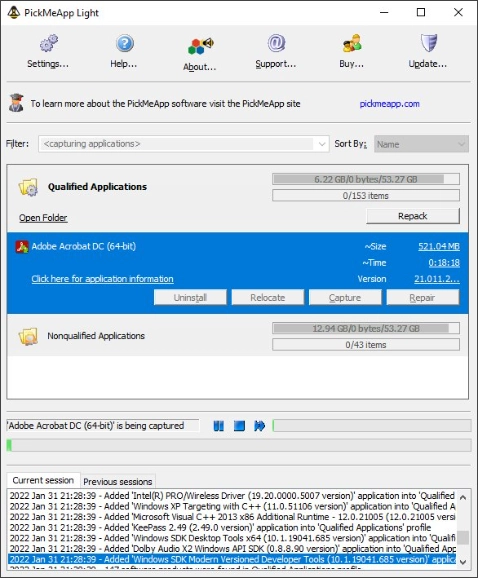Switch to the Current session tab
The image size is (478, 578).
click(43, 481)
